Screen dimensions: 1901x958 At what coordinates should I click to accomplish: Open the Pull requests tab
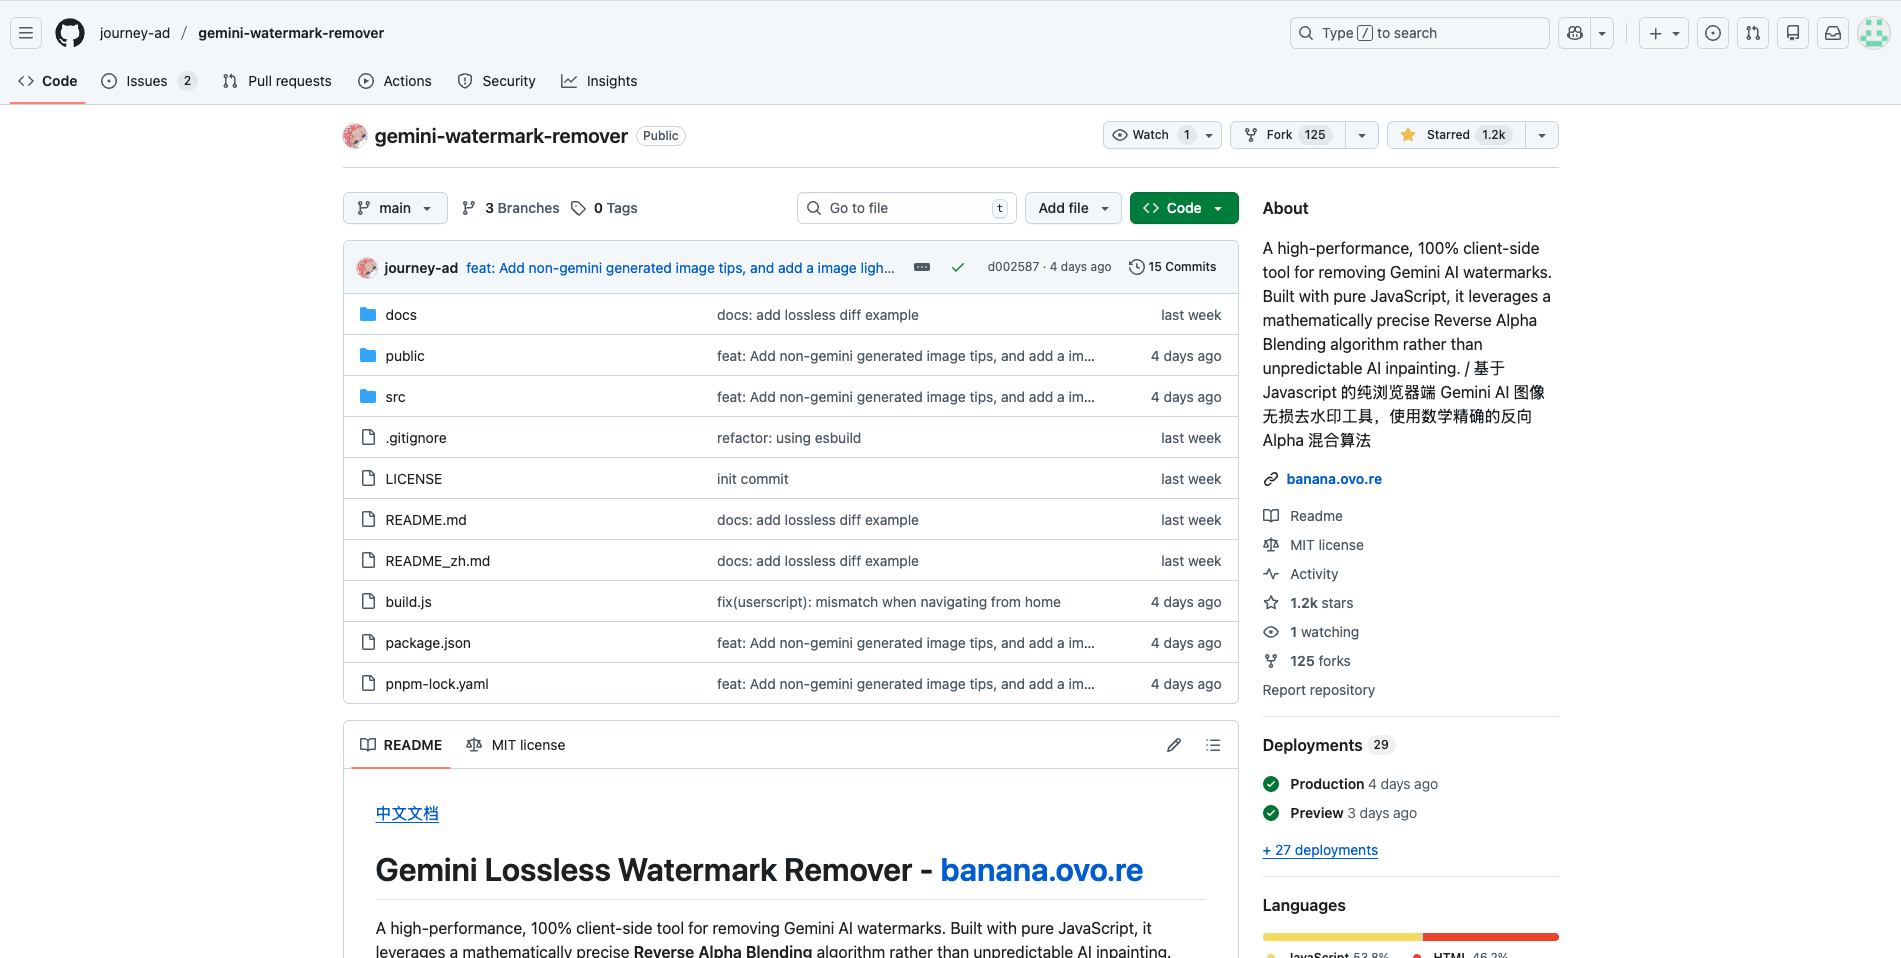point(277,81)
